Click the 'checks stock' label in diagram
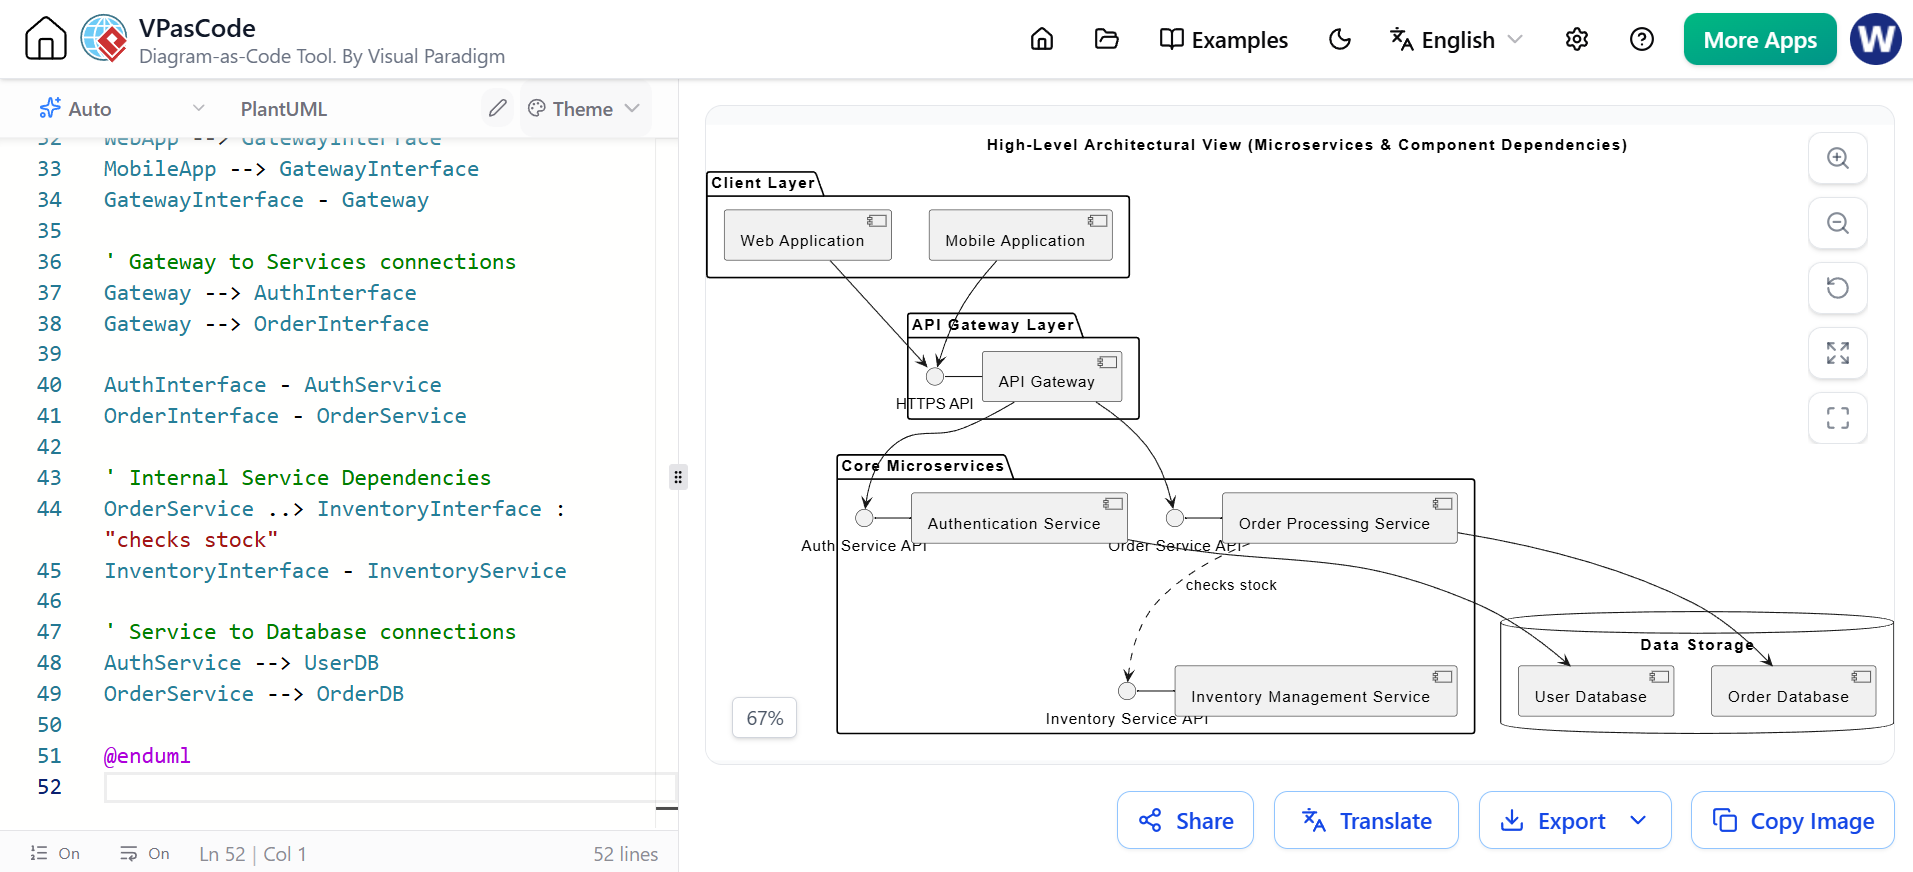1913x872 pixels. tap(1231, 585)
